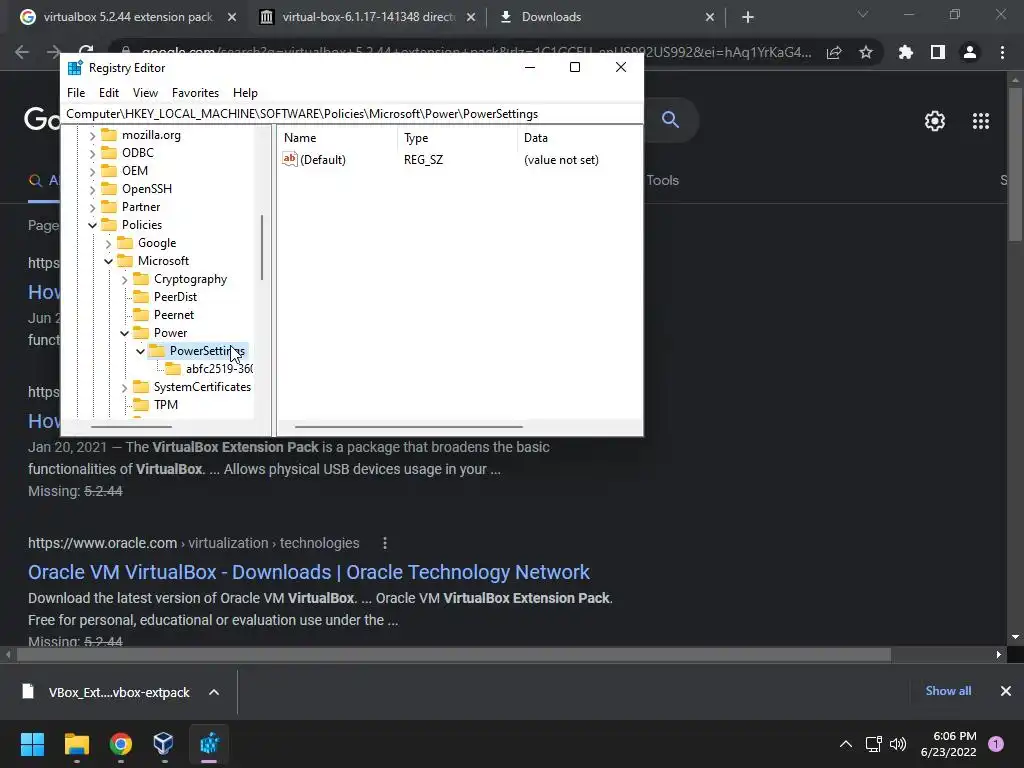Expand Partner key
Screen dimensions: 1024x768
coord(92,207)
